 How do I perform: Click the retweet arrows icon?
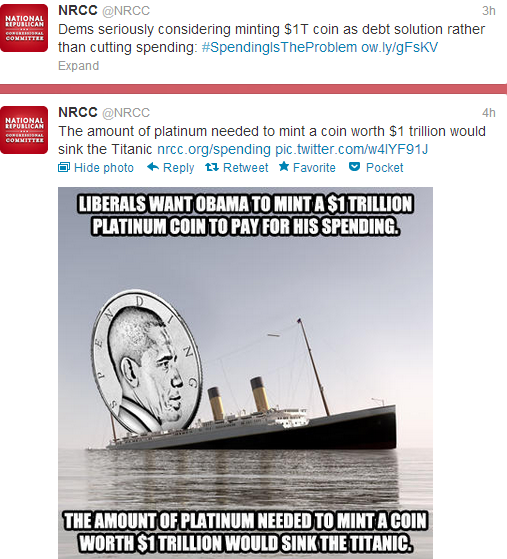(x=212, y=167)
